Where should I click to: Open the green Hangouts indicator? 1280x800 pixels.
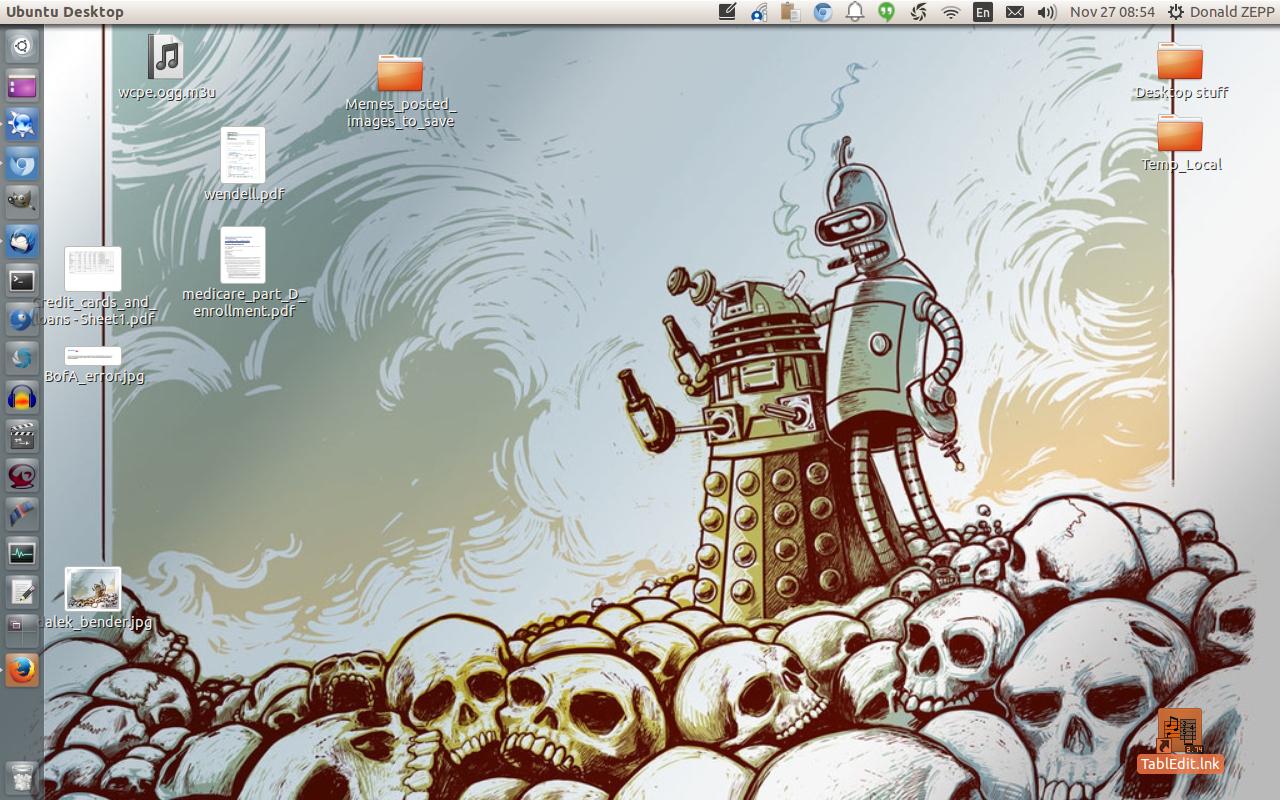886,12
